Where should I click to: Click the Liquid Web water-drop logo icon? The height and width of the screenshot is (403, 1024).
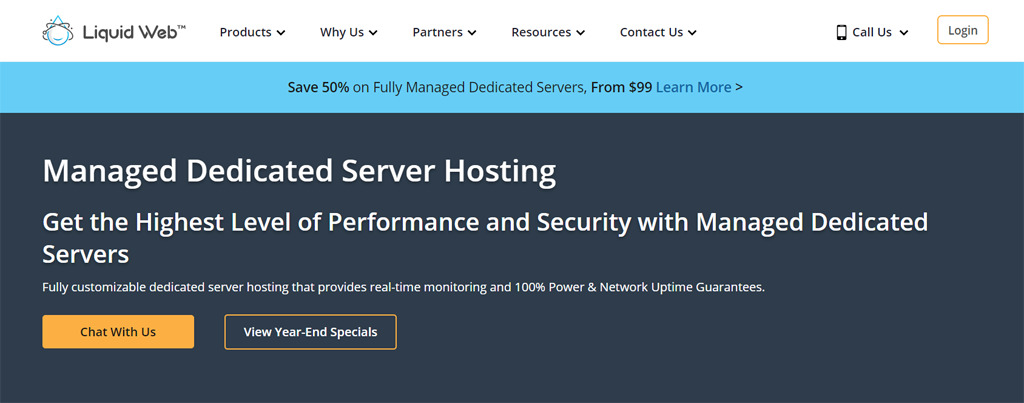57,31
